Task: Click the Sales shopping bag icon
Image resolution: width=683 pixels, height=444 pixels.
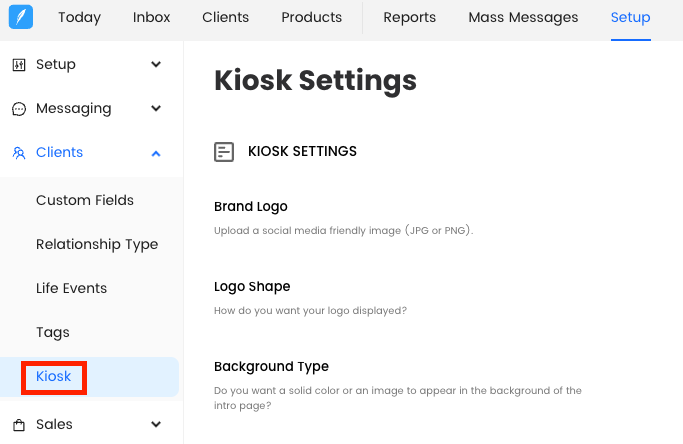Action: [19, 425]
